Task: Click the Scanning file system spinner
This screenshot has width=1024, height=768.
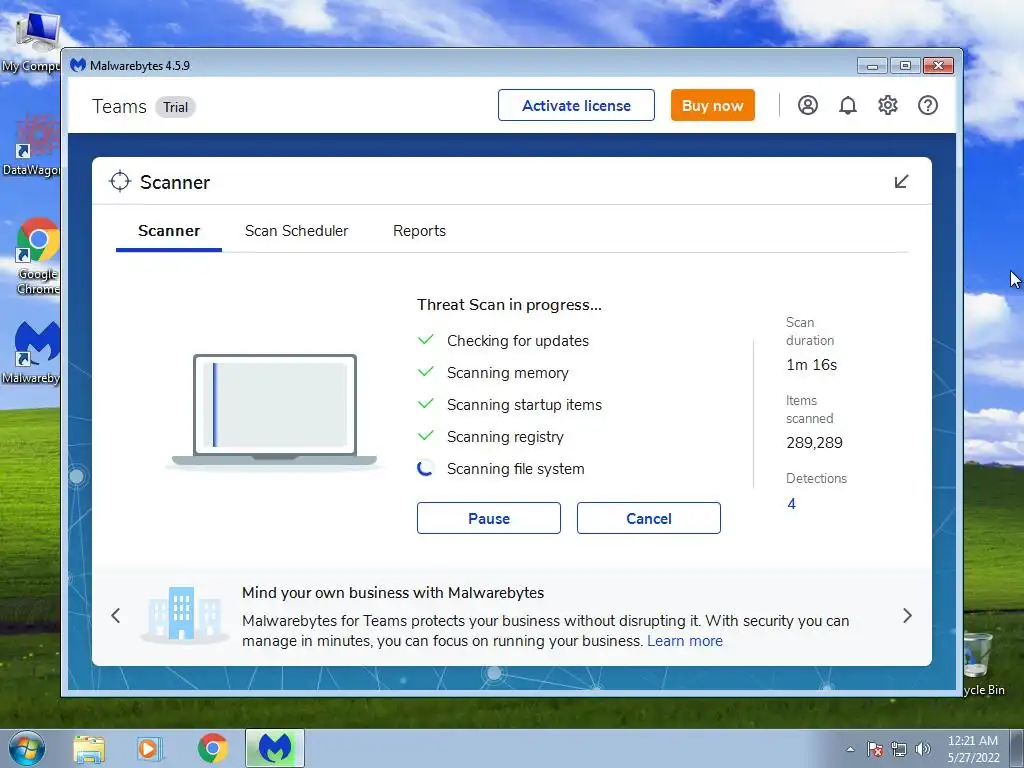Action: pos(425,468)
